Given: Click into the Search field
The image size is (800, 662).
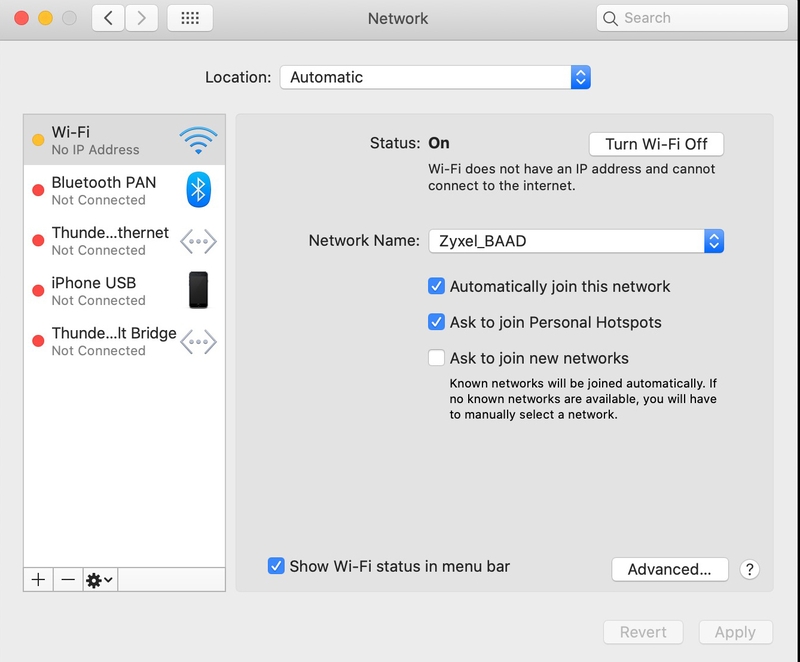Looking at the screenshot, I should pyautogui.click(x=692, y=18).
